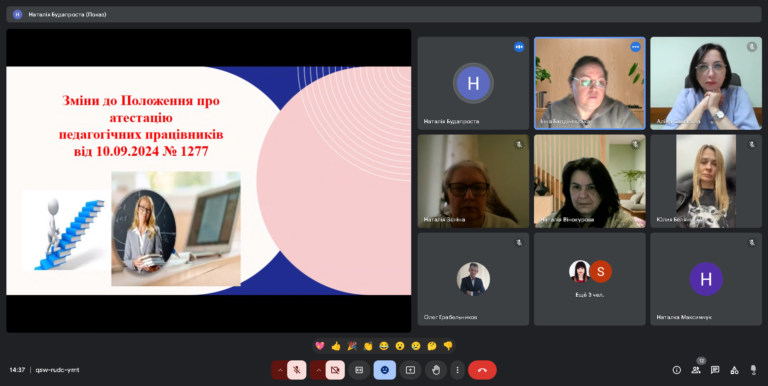Open meeting details info panel
Screen dimensions: 768x386
point(677,370)
